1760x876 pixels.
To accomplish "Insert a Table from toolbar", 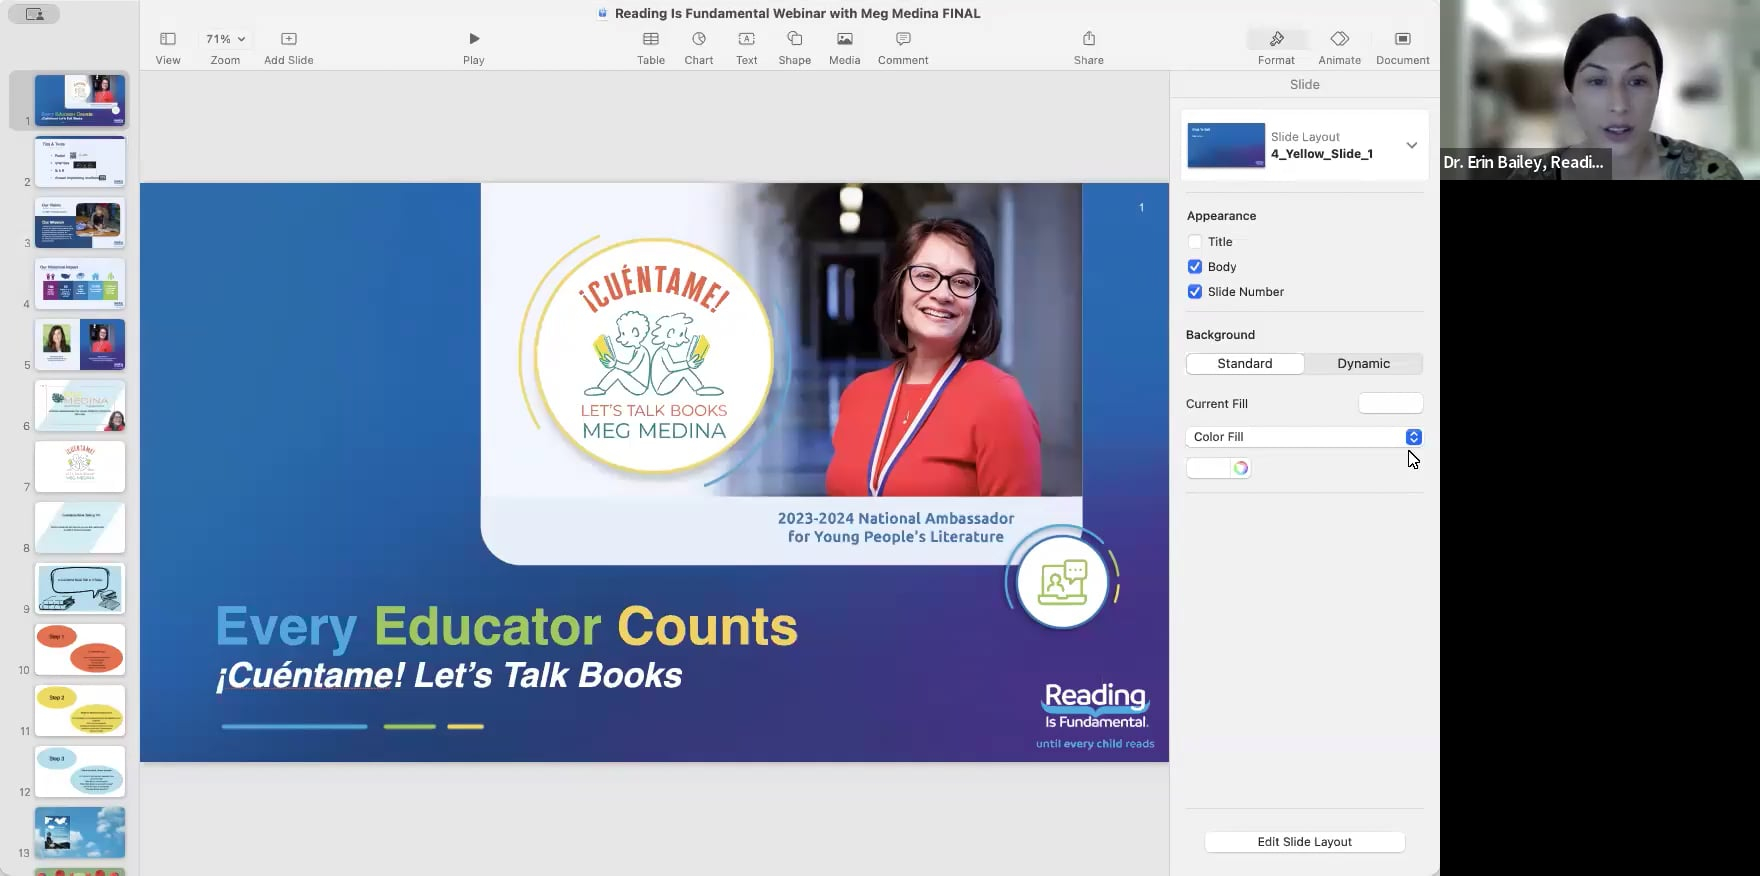I will click(651, 39).
